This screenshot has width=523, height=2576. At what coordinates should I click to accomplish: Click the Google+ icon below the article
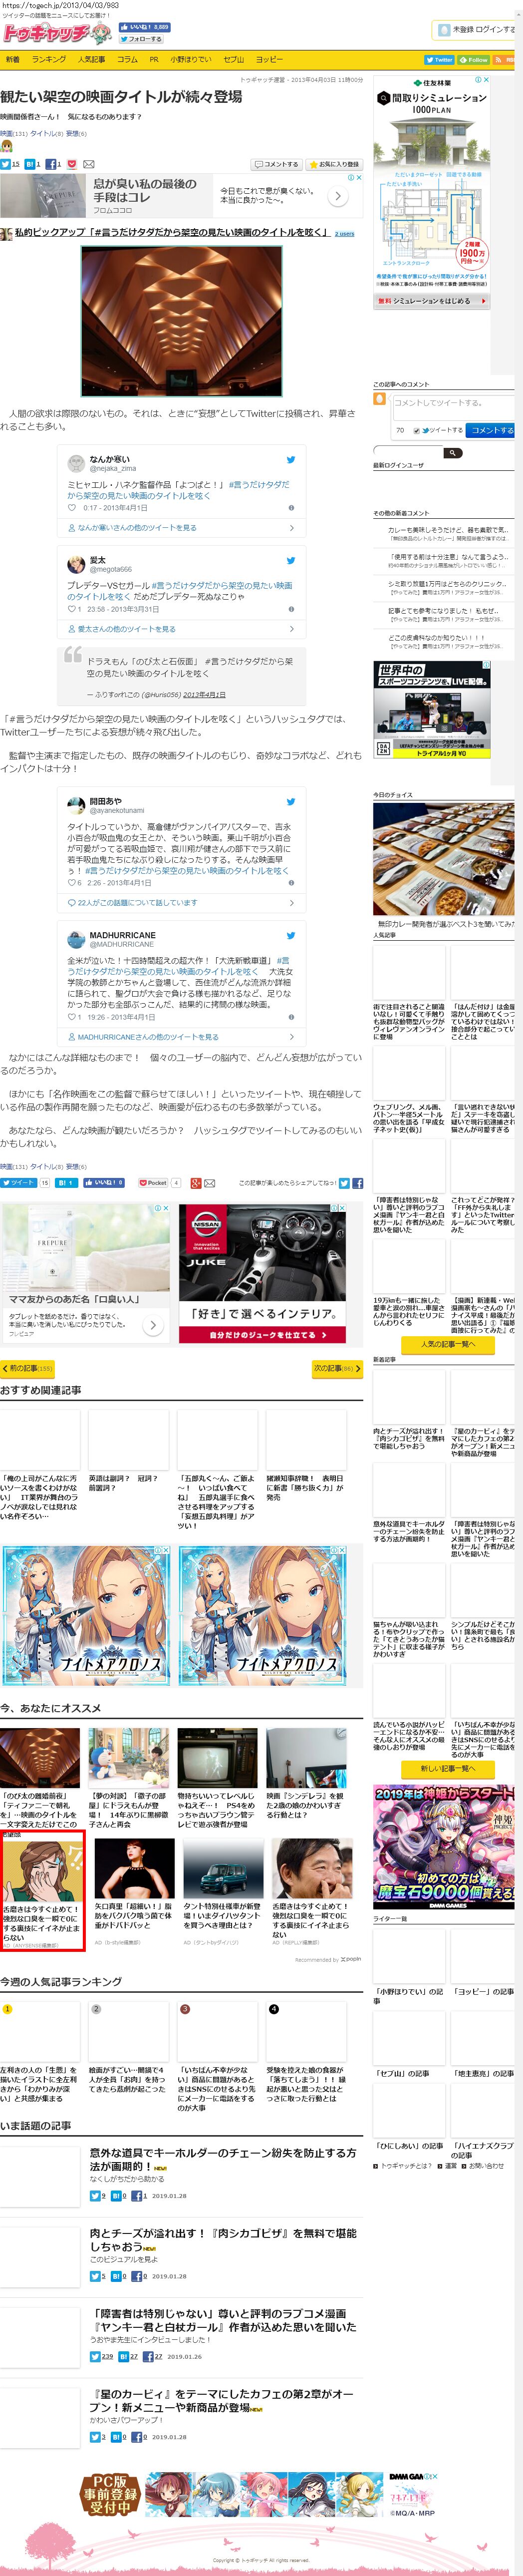coord(196,1183)
